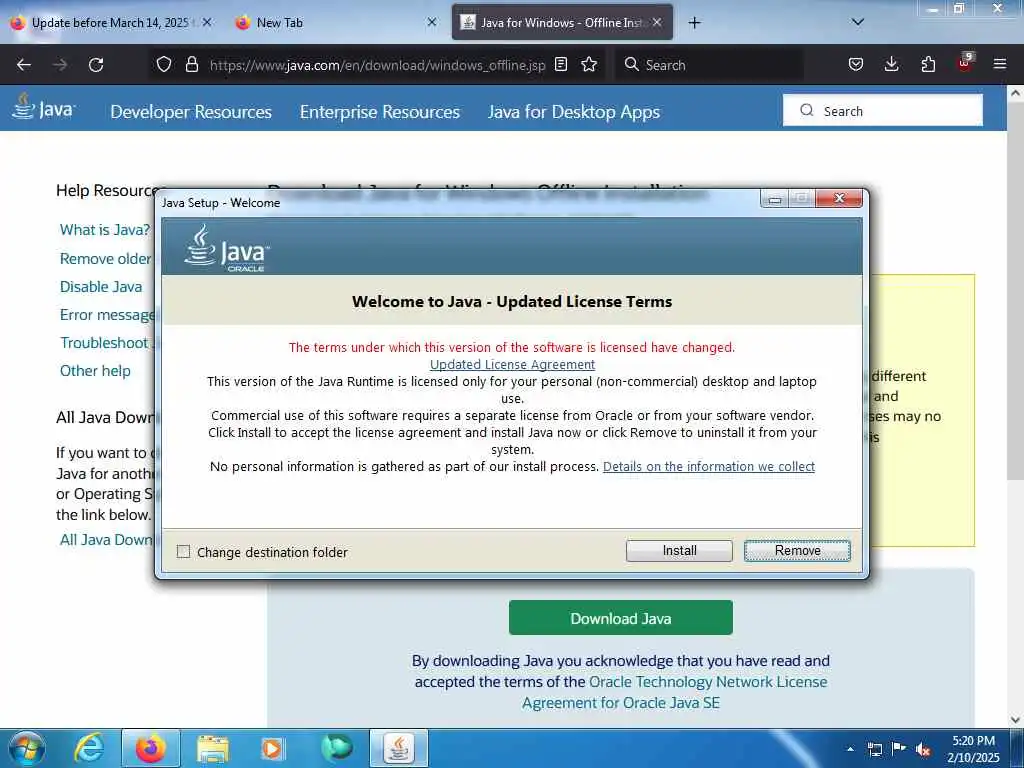This screenshot has width=1024, height=768.
Task: Click the Remove button in Java Setup
Action: [797, 551]
